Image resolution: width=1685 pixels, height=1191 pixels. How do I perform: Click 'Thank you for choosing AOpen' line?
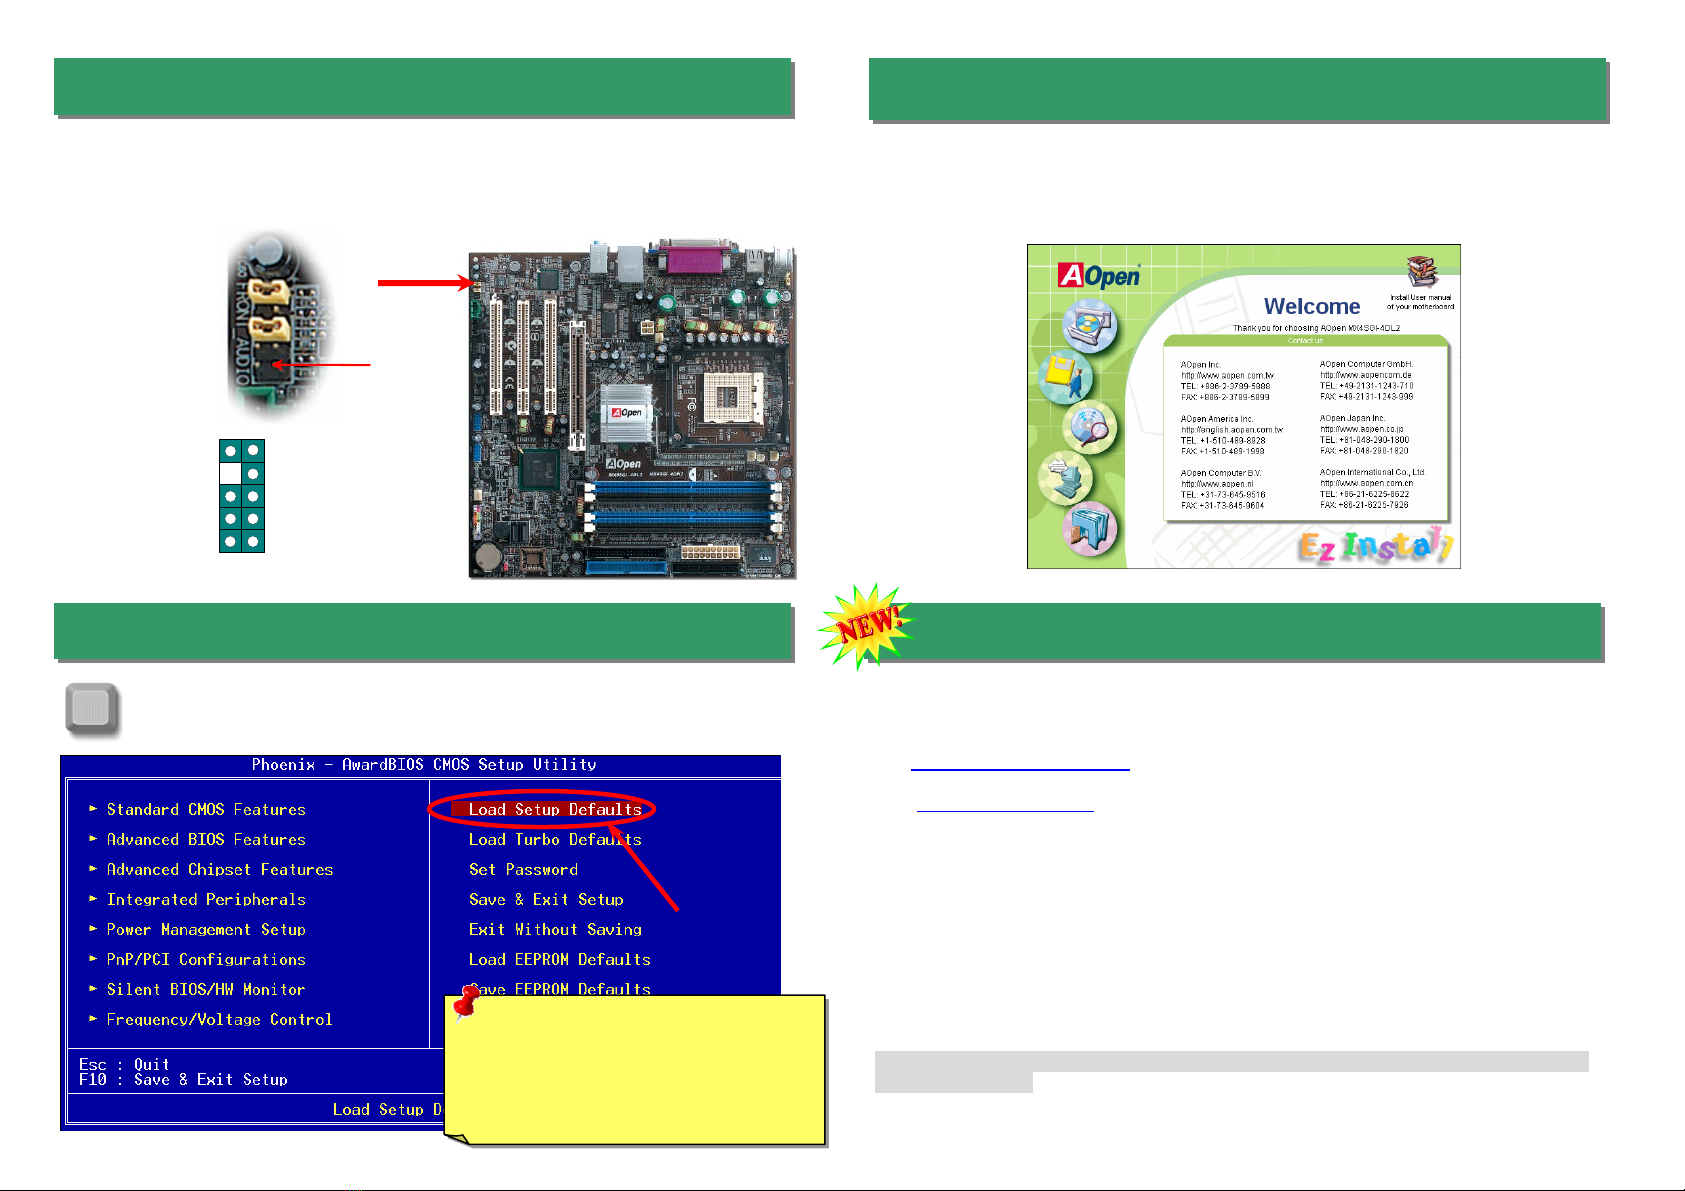1316,328
